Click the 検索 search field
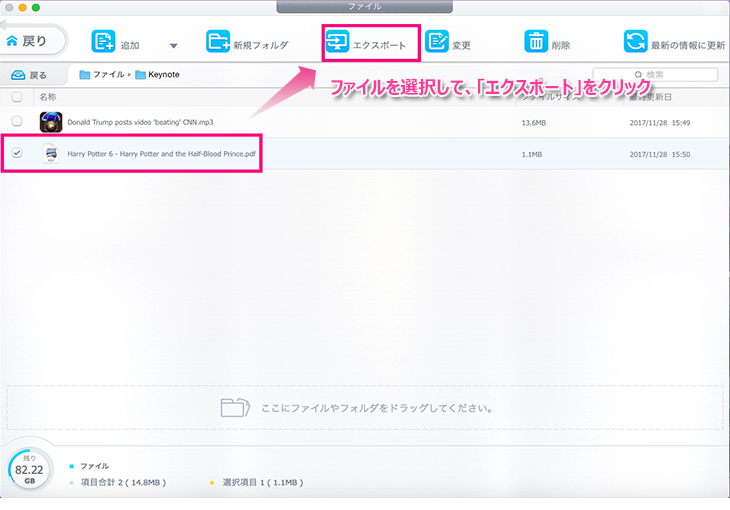 [x=655, y=75]
